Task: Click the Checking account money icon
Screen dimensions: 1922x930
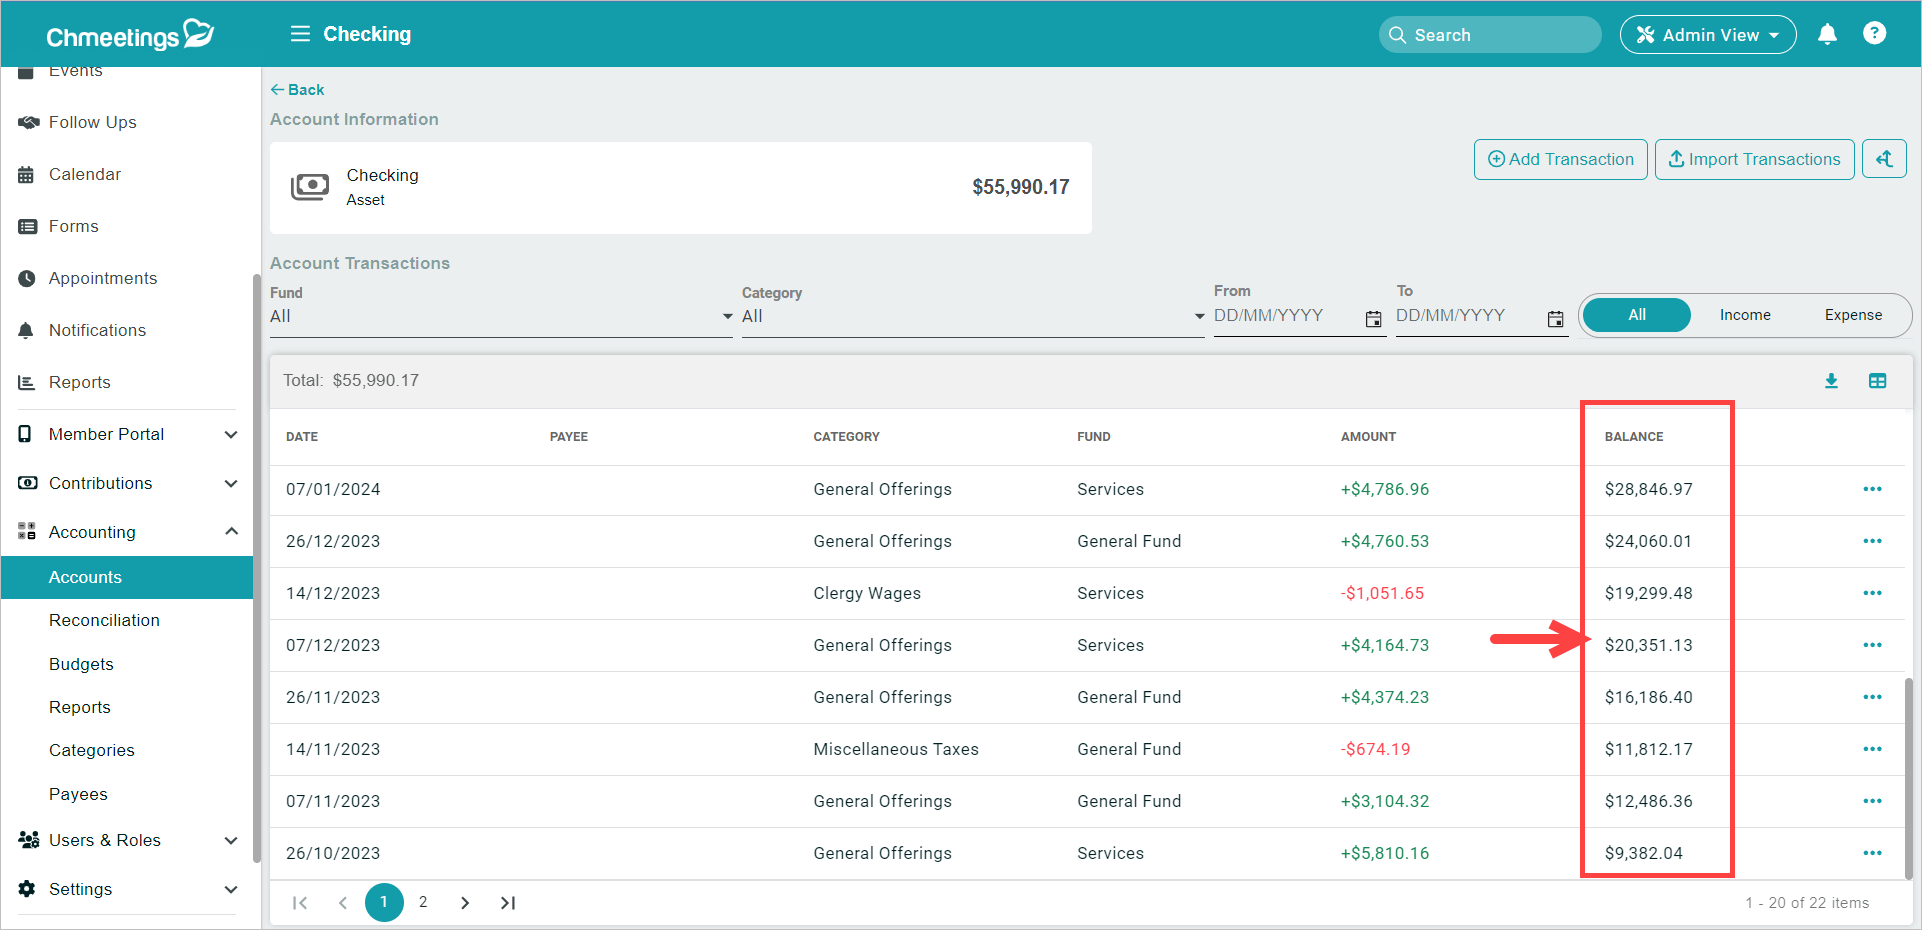Action: (x=310, y=187)
